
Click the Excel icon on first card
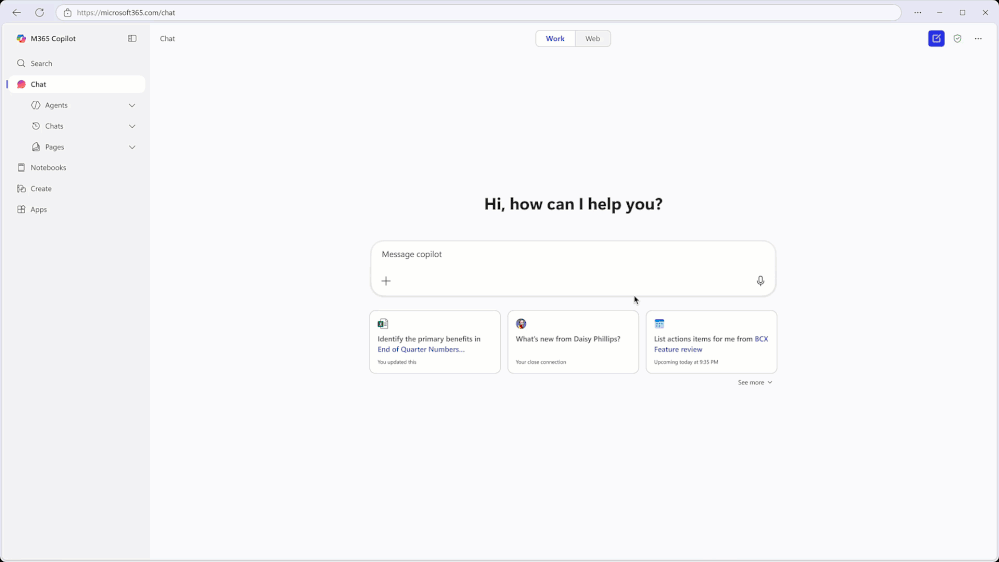tap(383, 324)
